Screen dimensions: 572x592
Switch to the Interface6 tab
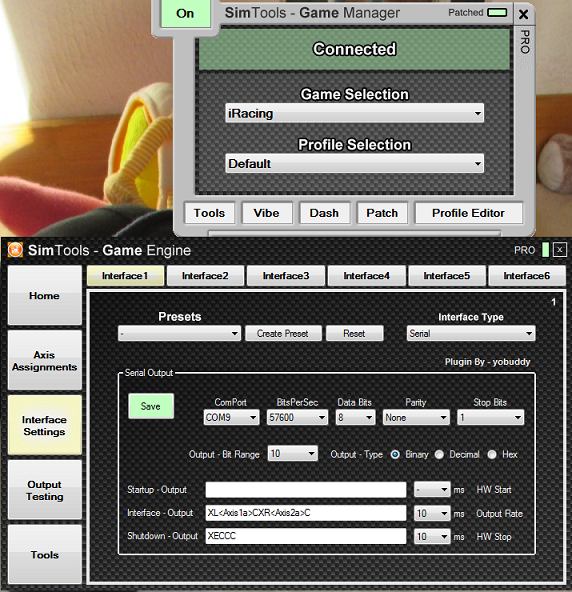527,276
